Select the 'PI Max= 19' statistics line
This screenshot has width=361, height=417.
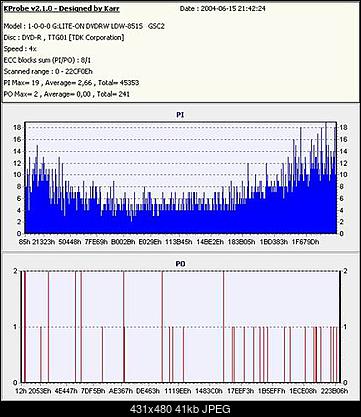71,83
